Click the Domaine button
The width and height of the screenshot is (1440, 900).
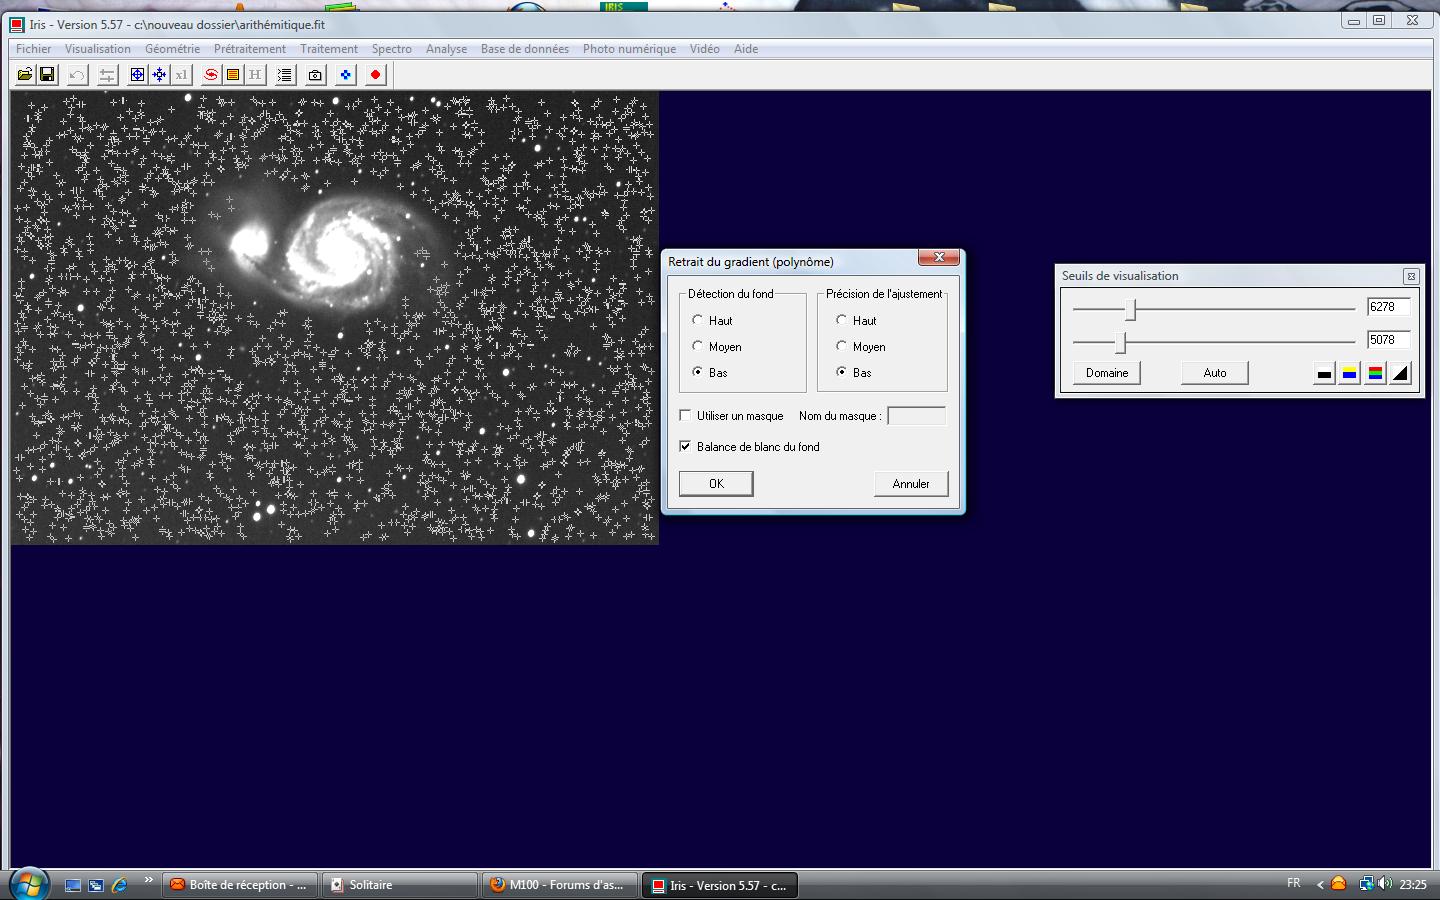pos(1107,373)
